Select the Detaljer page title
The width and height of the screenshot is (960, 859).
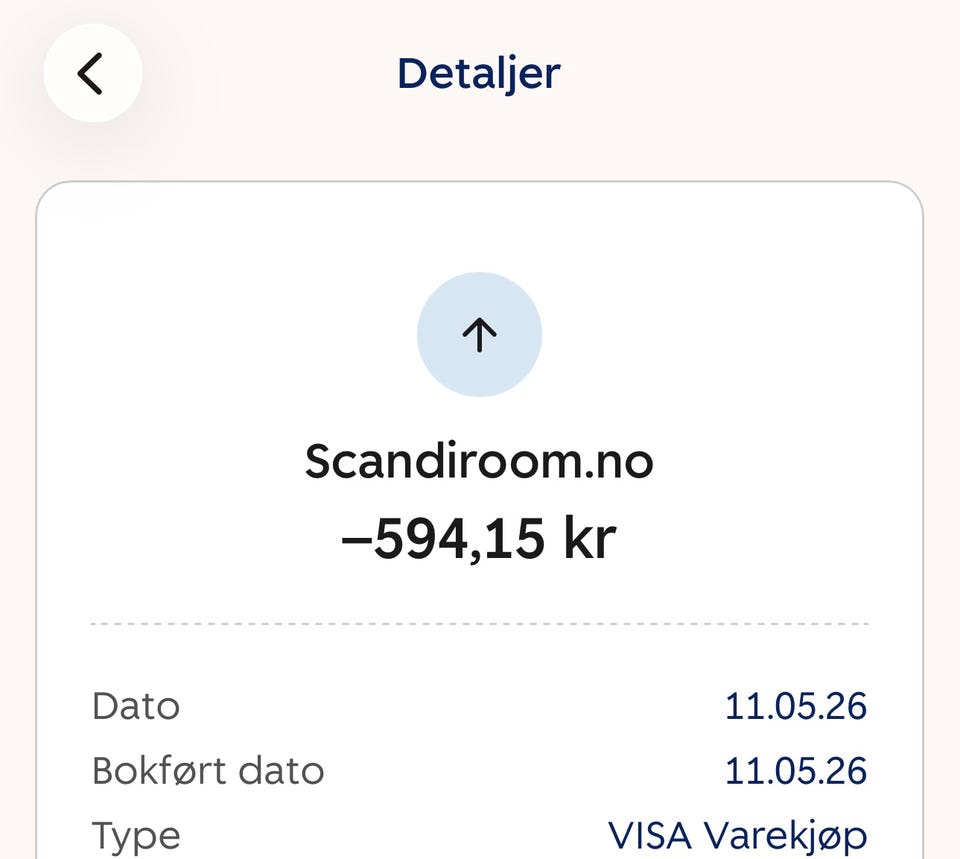coord(479,74)
